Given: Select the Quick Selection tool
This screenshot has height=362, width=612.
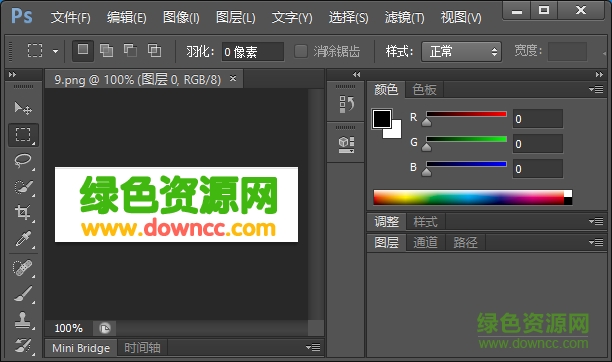Looking at the screenshot, I should (x=23, y=187).
